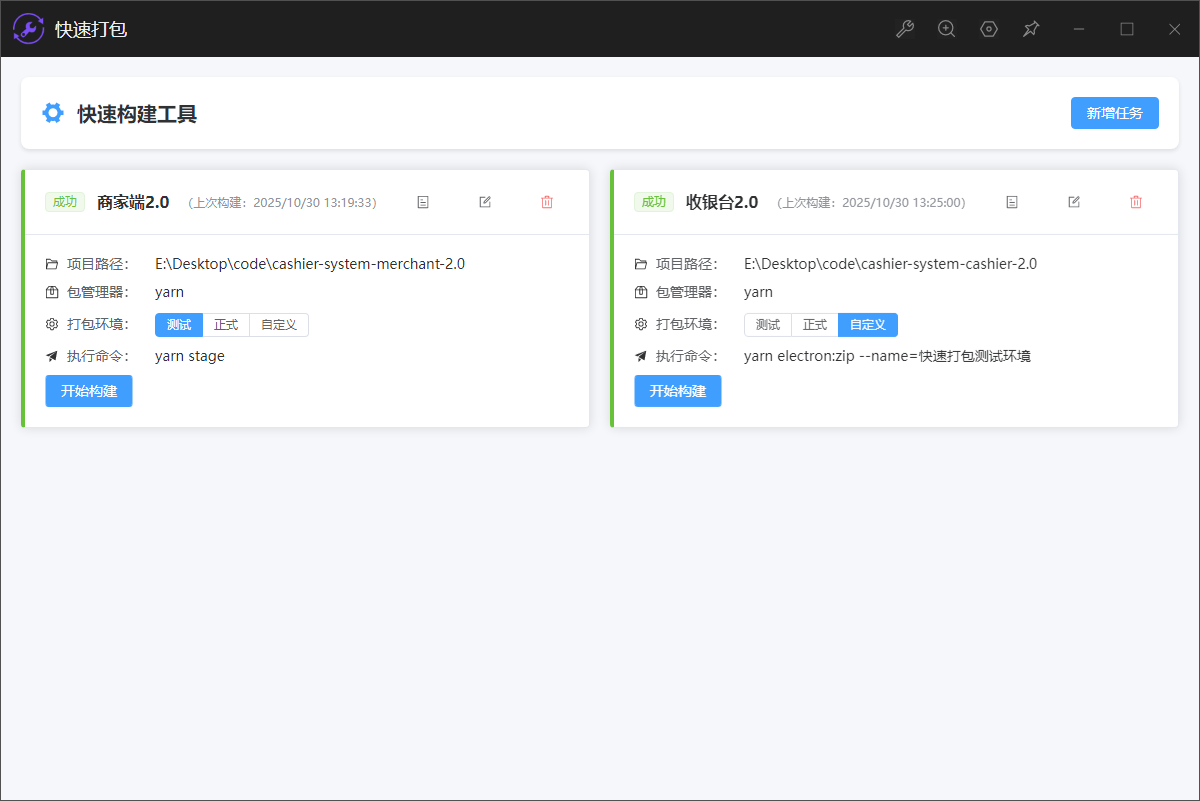View build log for 收银台2.0
The height and width of the screenshot is (801, 1200).
(1012, 202)
